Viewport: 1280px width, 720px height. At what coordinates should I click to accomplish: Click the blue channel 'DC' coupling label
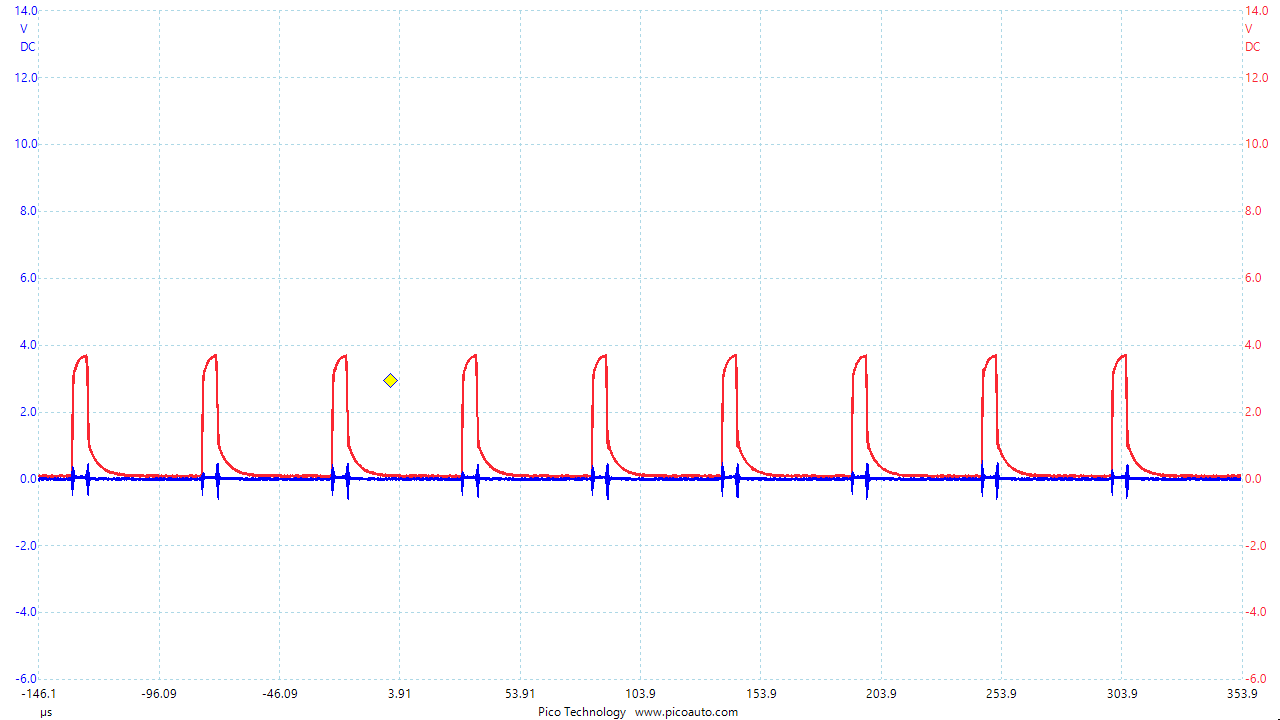[x=28, y=47]
